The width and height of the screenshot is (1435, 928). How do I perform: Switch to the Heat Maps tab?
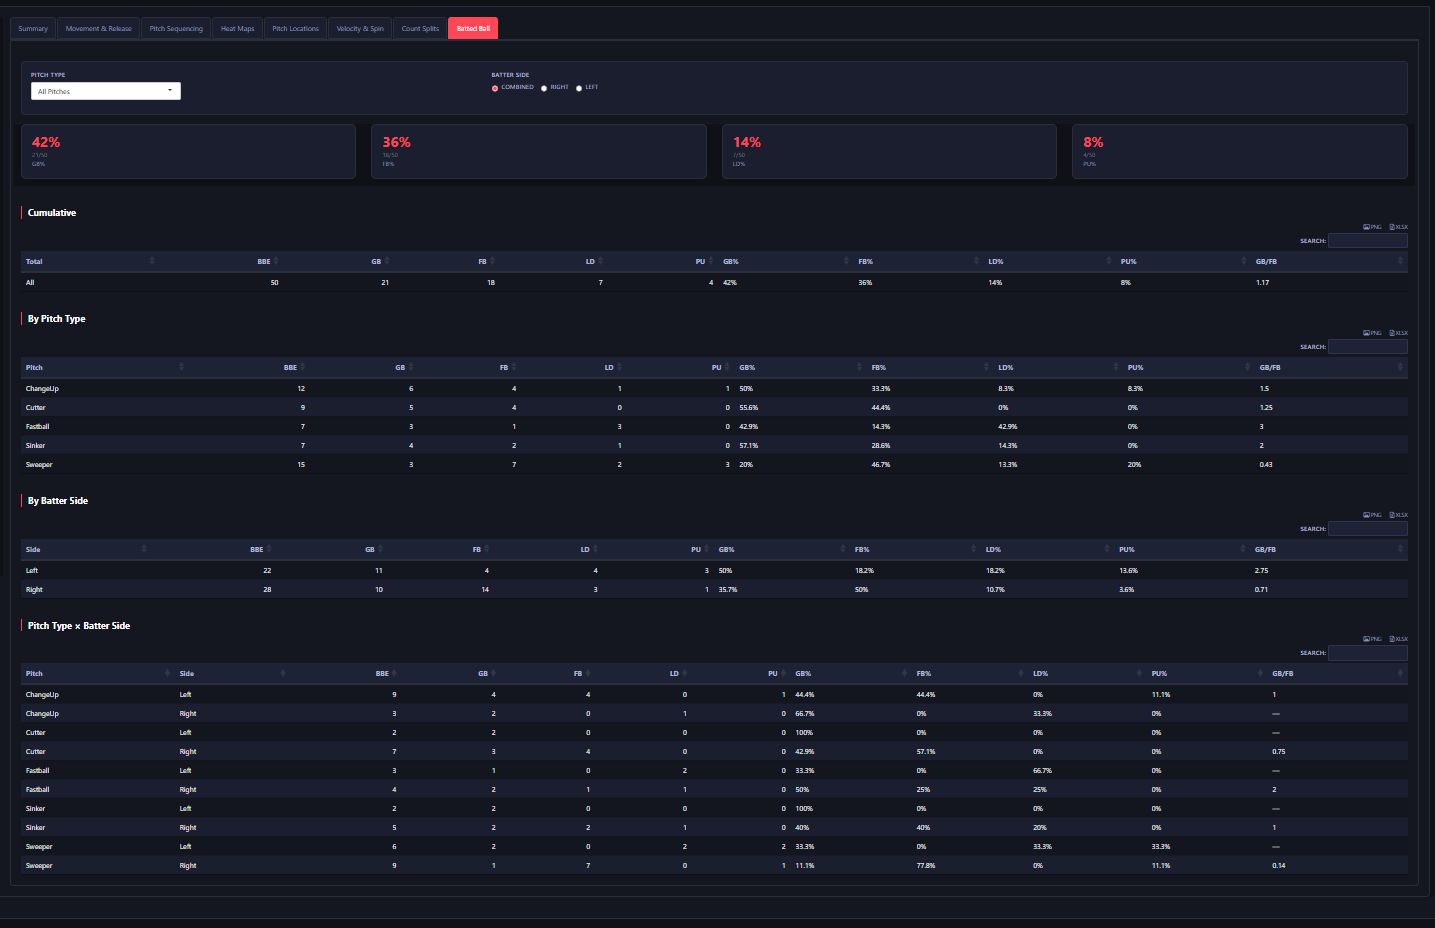(238, 29)
